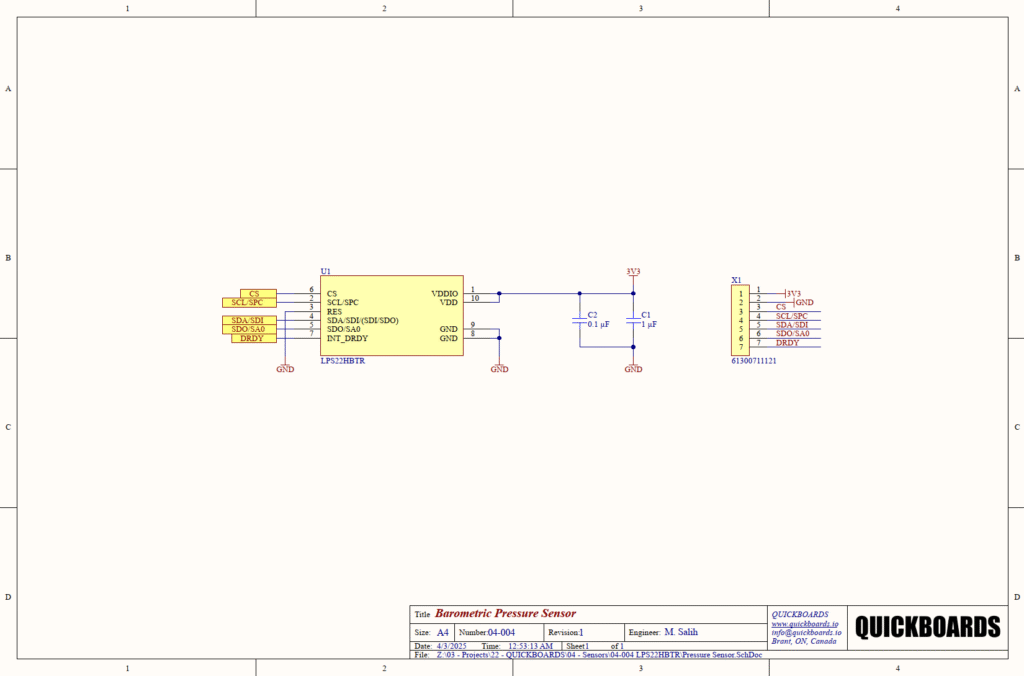Select the GND symbol below the RES pin
Screen dimensions: 1024x676
[285, 367]
